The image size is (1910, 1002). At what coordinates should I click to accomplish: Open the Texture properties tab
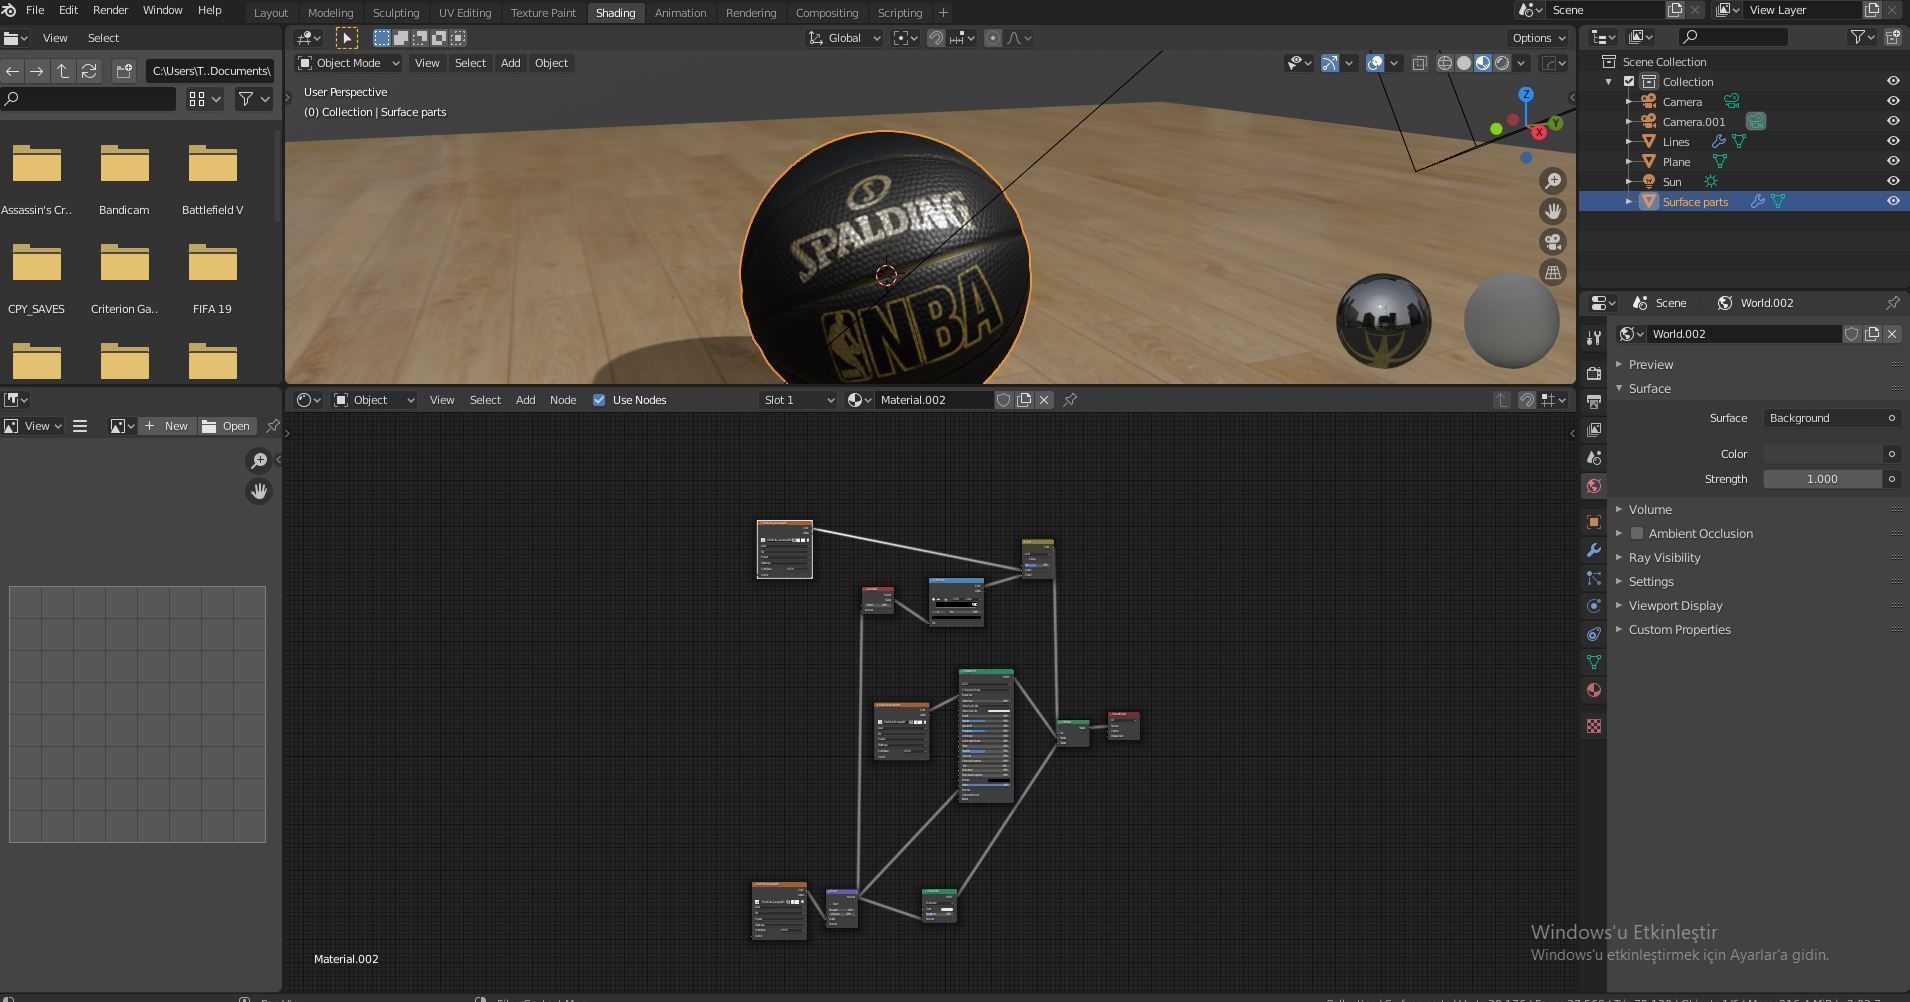pos(1593,726)
